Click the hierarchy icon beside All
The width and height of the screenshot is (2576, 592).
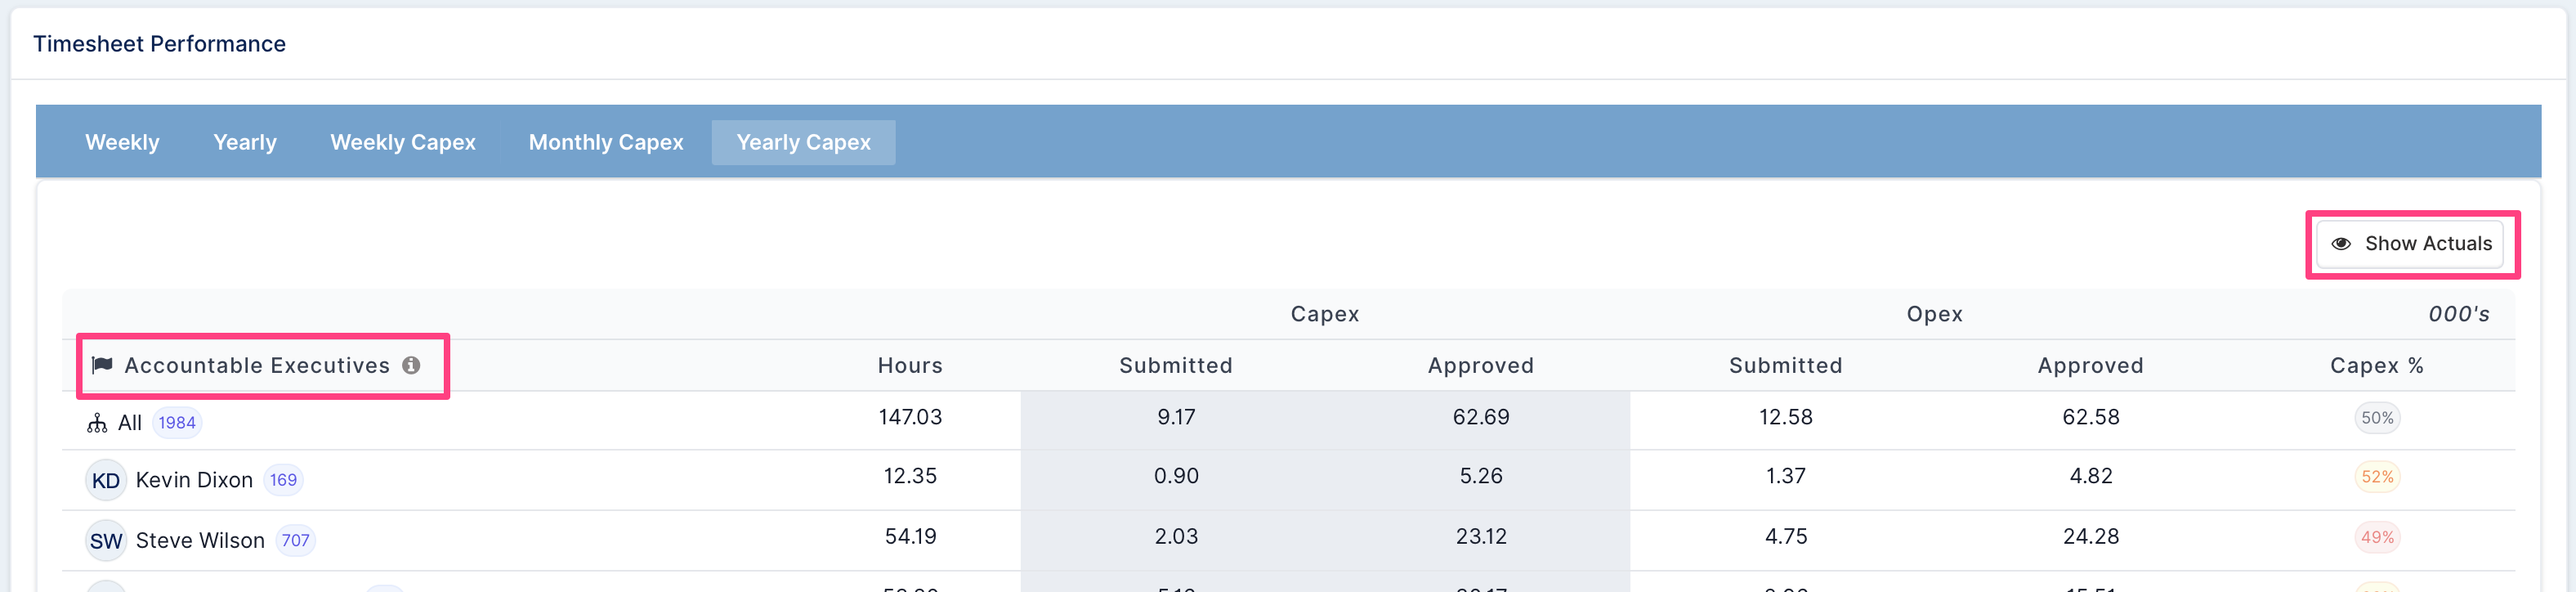pyautogui.click(x=97, y=423)
